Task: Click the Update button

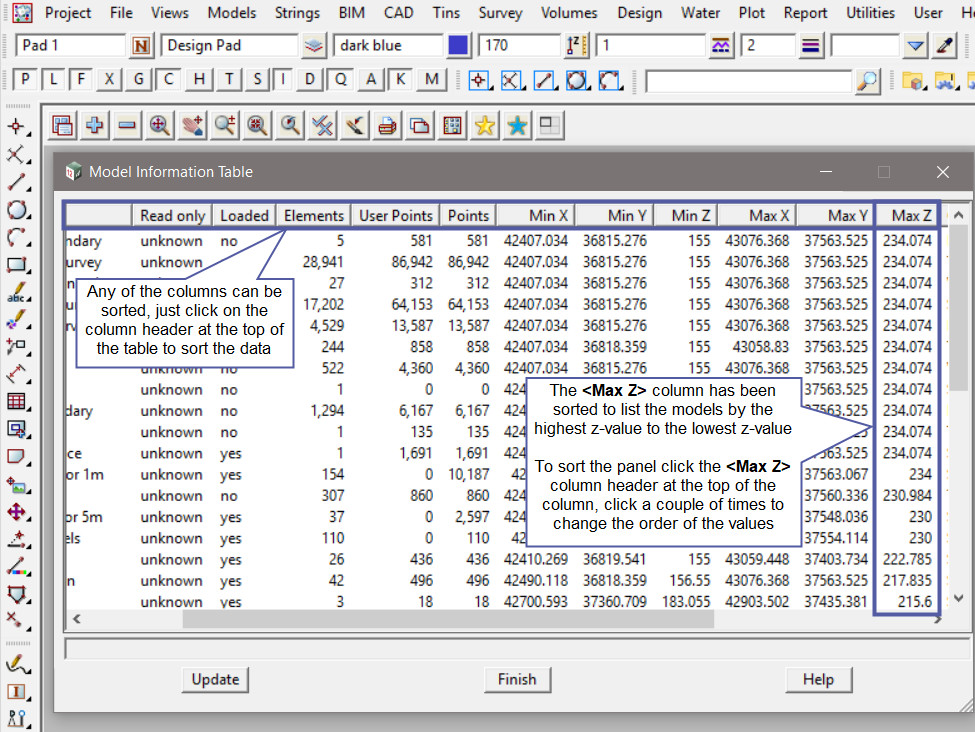Action: click(215, 679)
